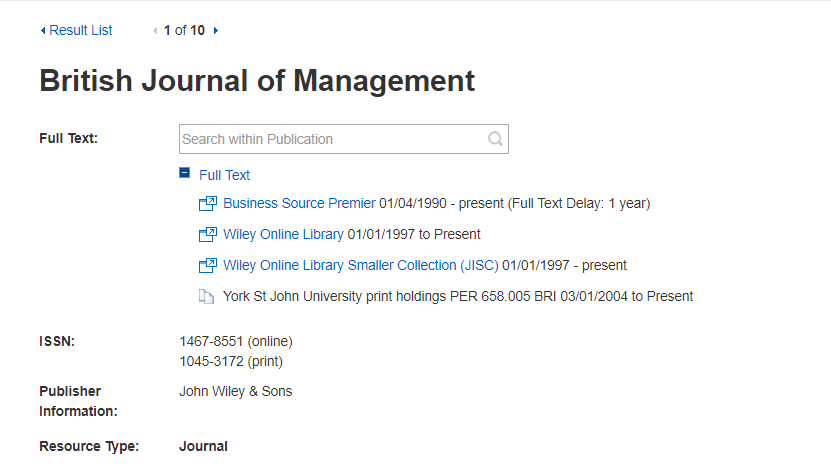Select publisher John Wiley & Sons

[235, 391]
